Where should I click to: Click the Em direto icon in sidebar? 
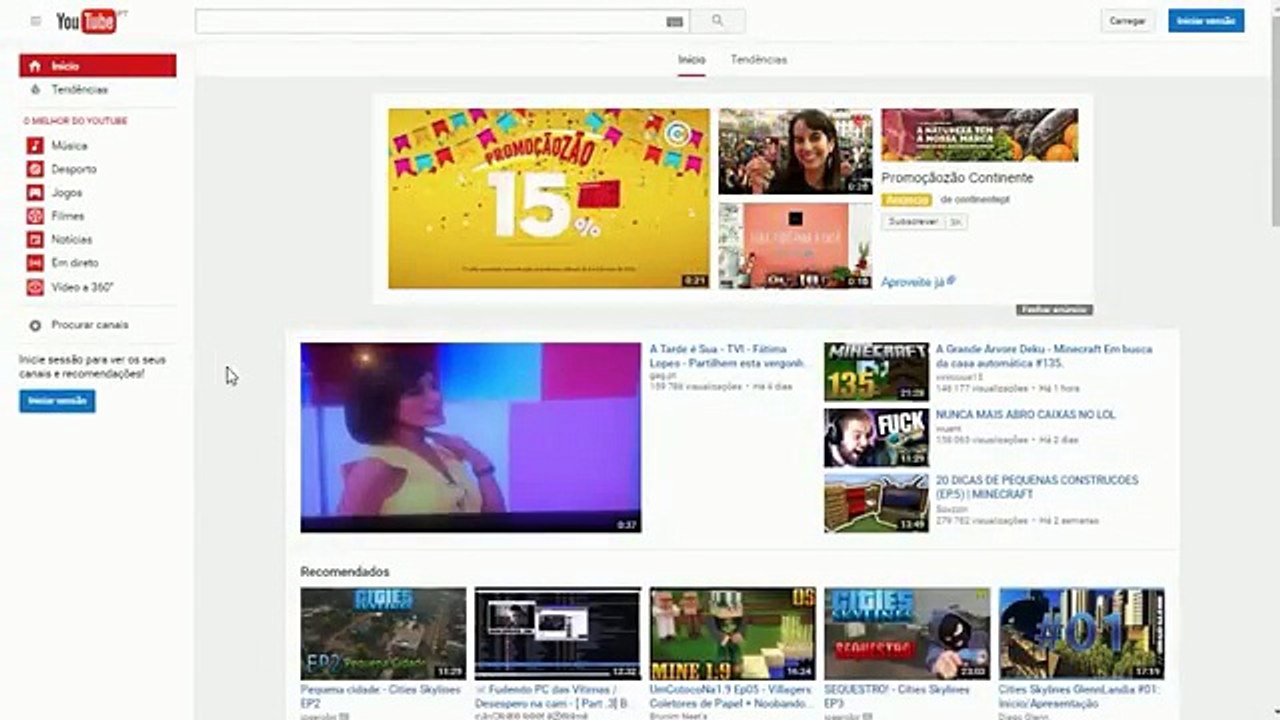35,263
